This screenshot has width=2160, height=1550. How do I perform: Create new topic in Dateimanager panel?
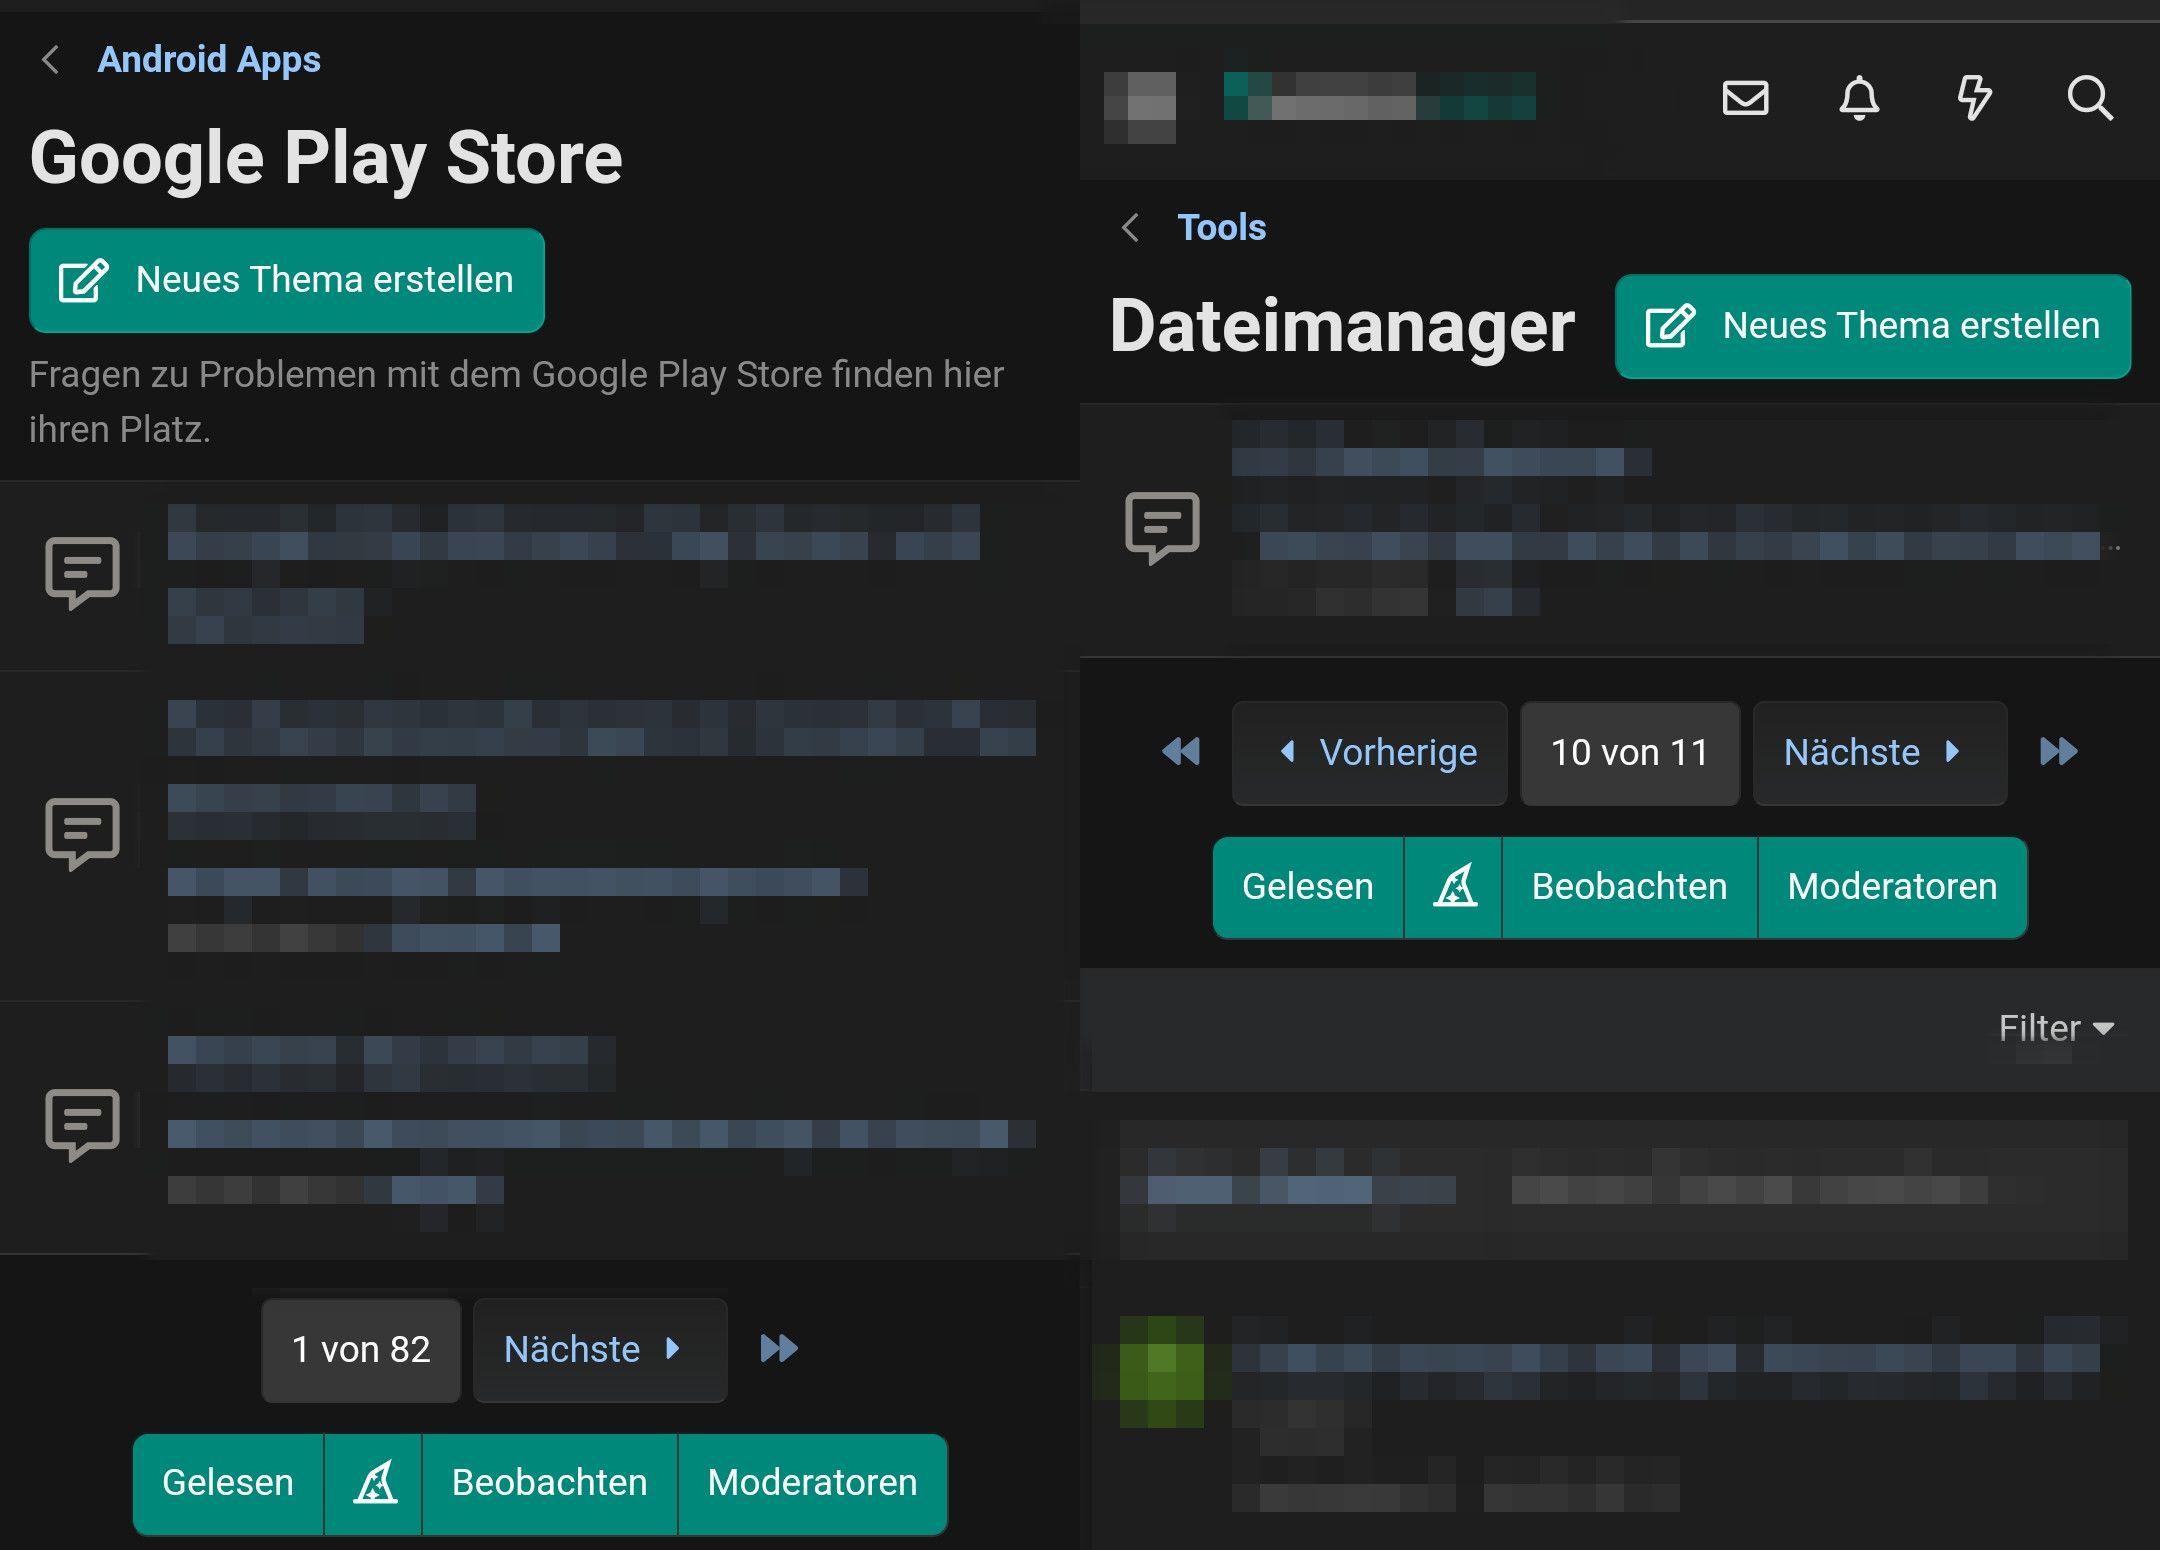(x=1872, y=326)
